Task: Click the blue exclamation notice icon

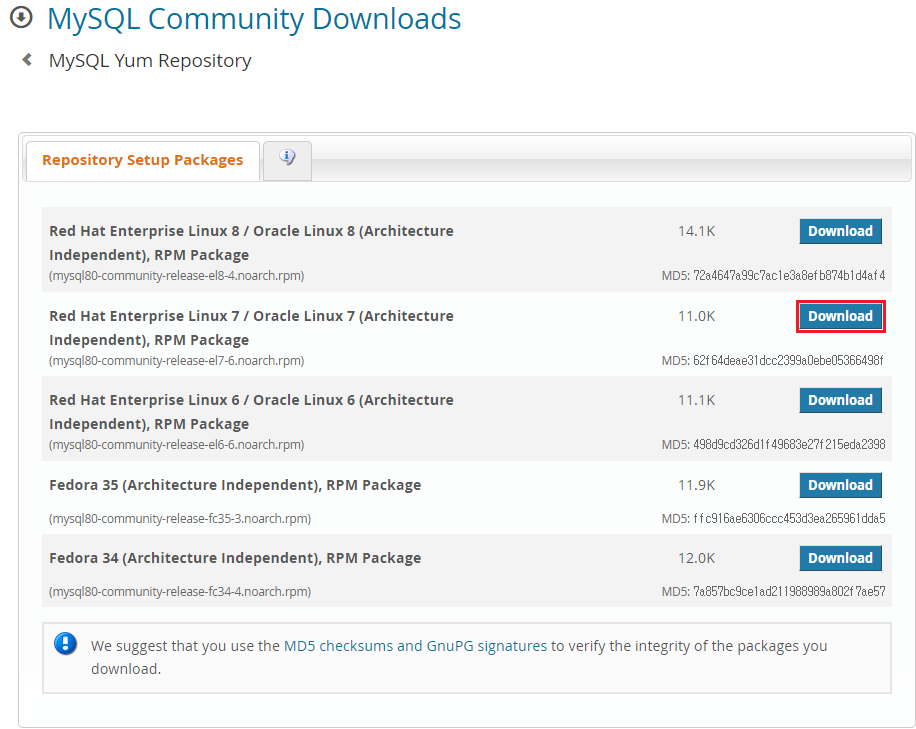Action: pyautogui.click(x=65, y=644)
